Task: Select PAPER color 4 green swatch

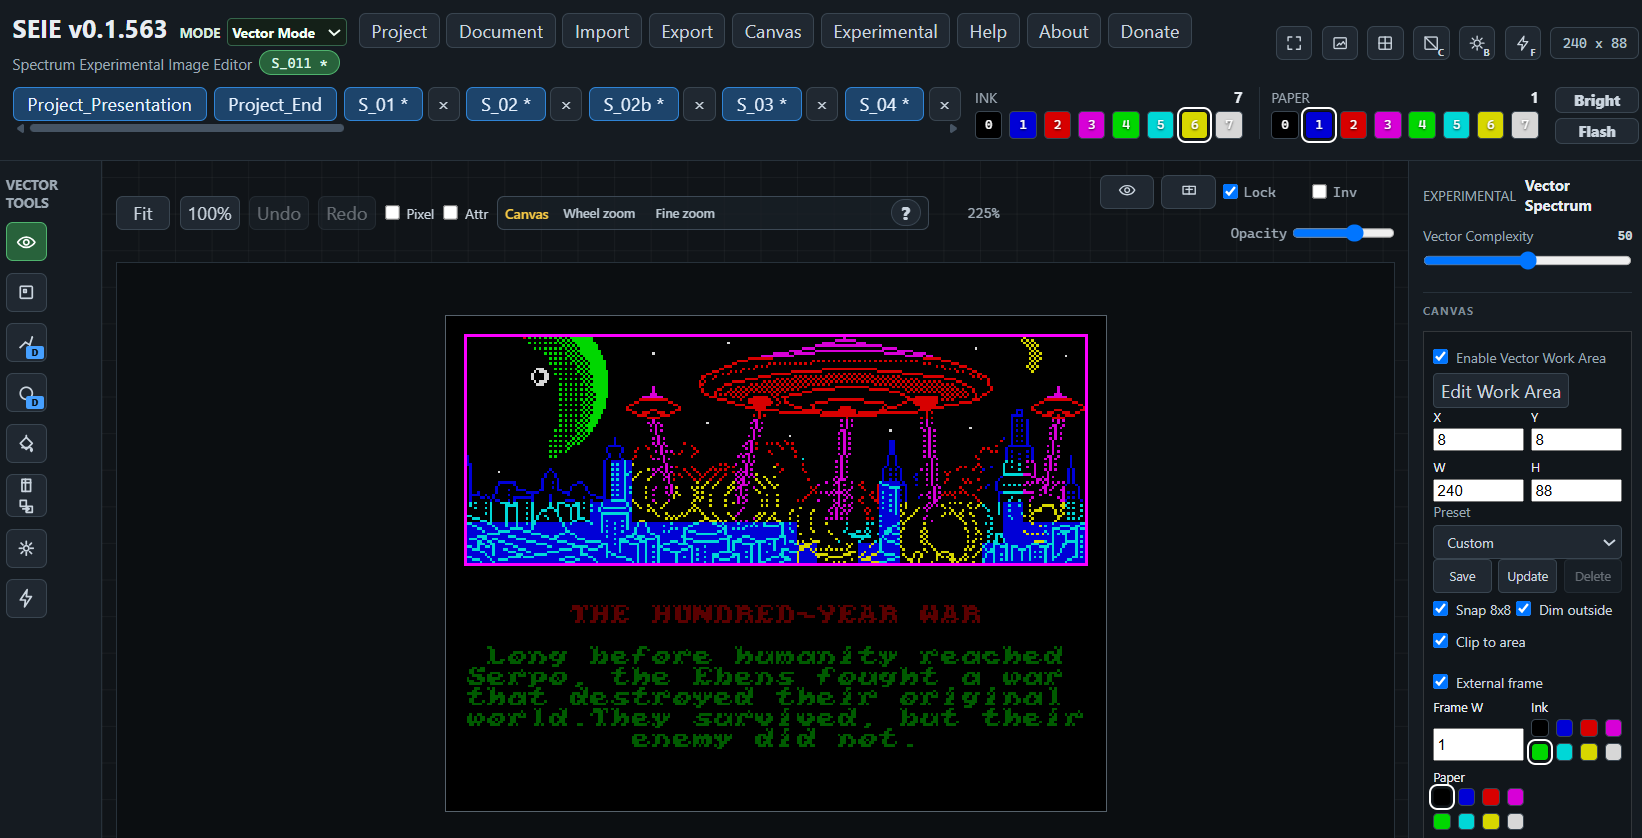Action: click(1422, 125)
